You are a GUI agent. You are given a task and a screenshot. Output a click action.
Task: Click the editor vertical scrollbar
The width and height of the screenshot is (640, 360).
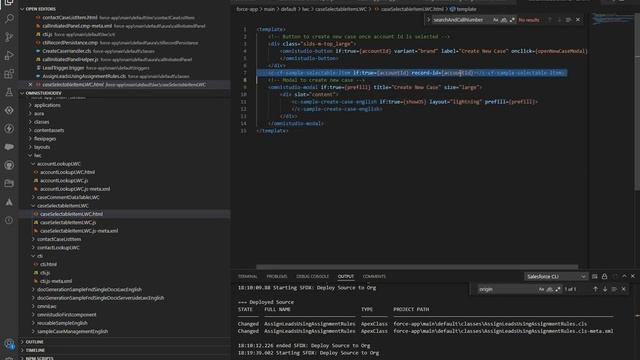(x=637, y=102)
